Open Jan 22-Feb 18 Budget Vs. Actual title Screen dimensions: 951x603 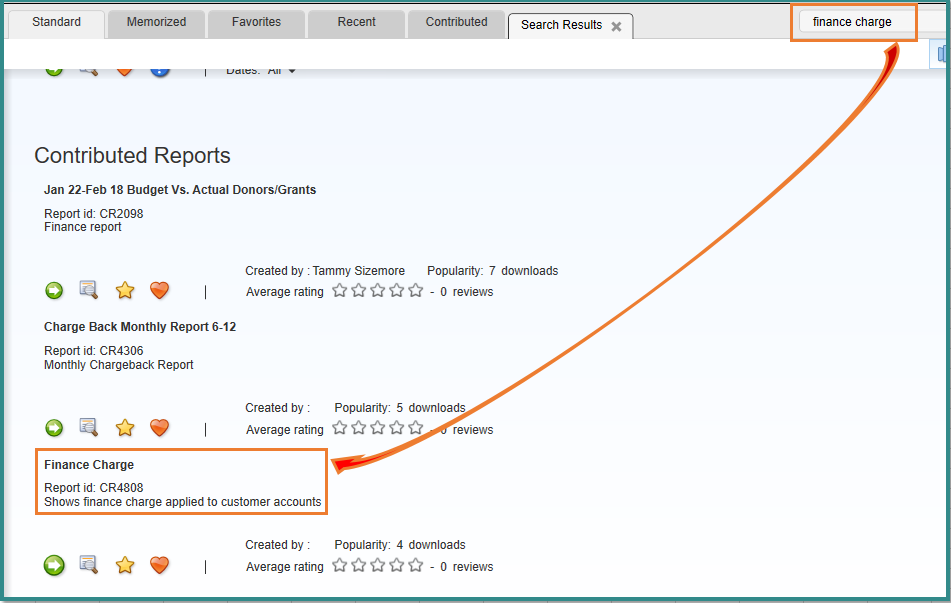pyautogui.click(x=180, y=190)
